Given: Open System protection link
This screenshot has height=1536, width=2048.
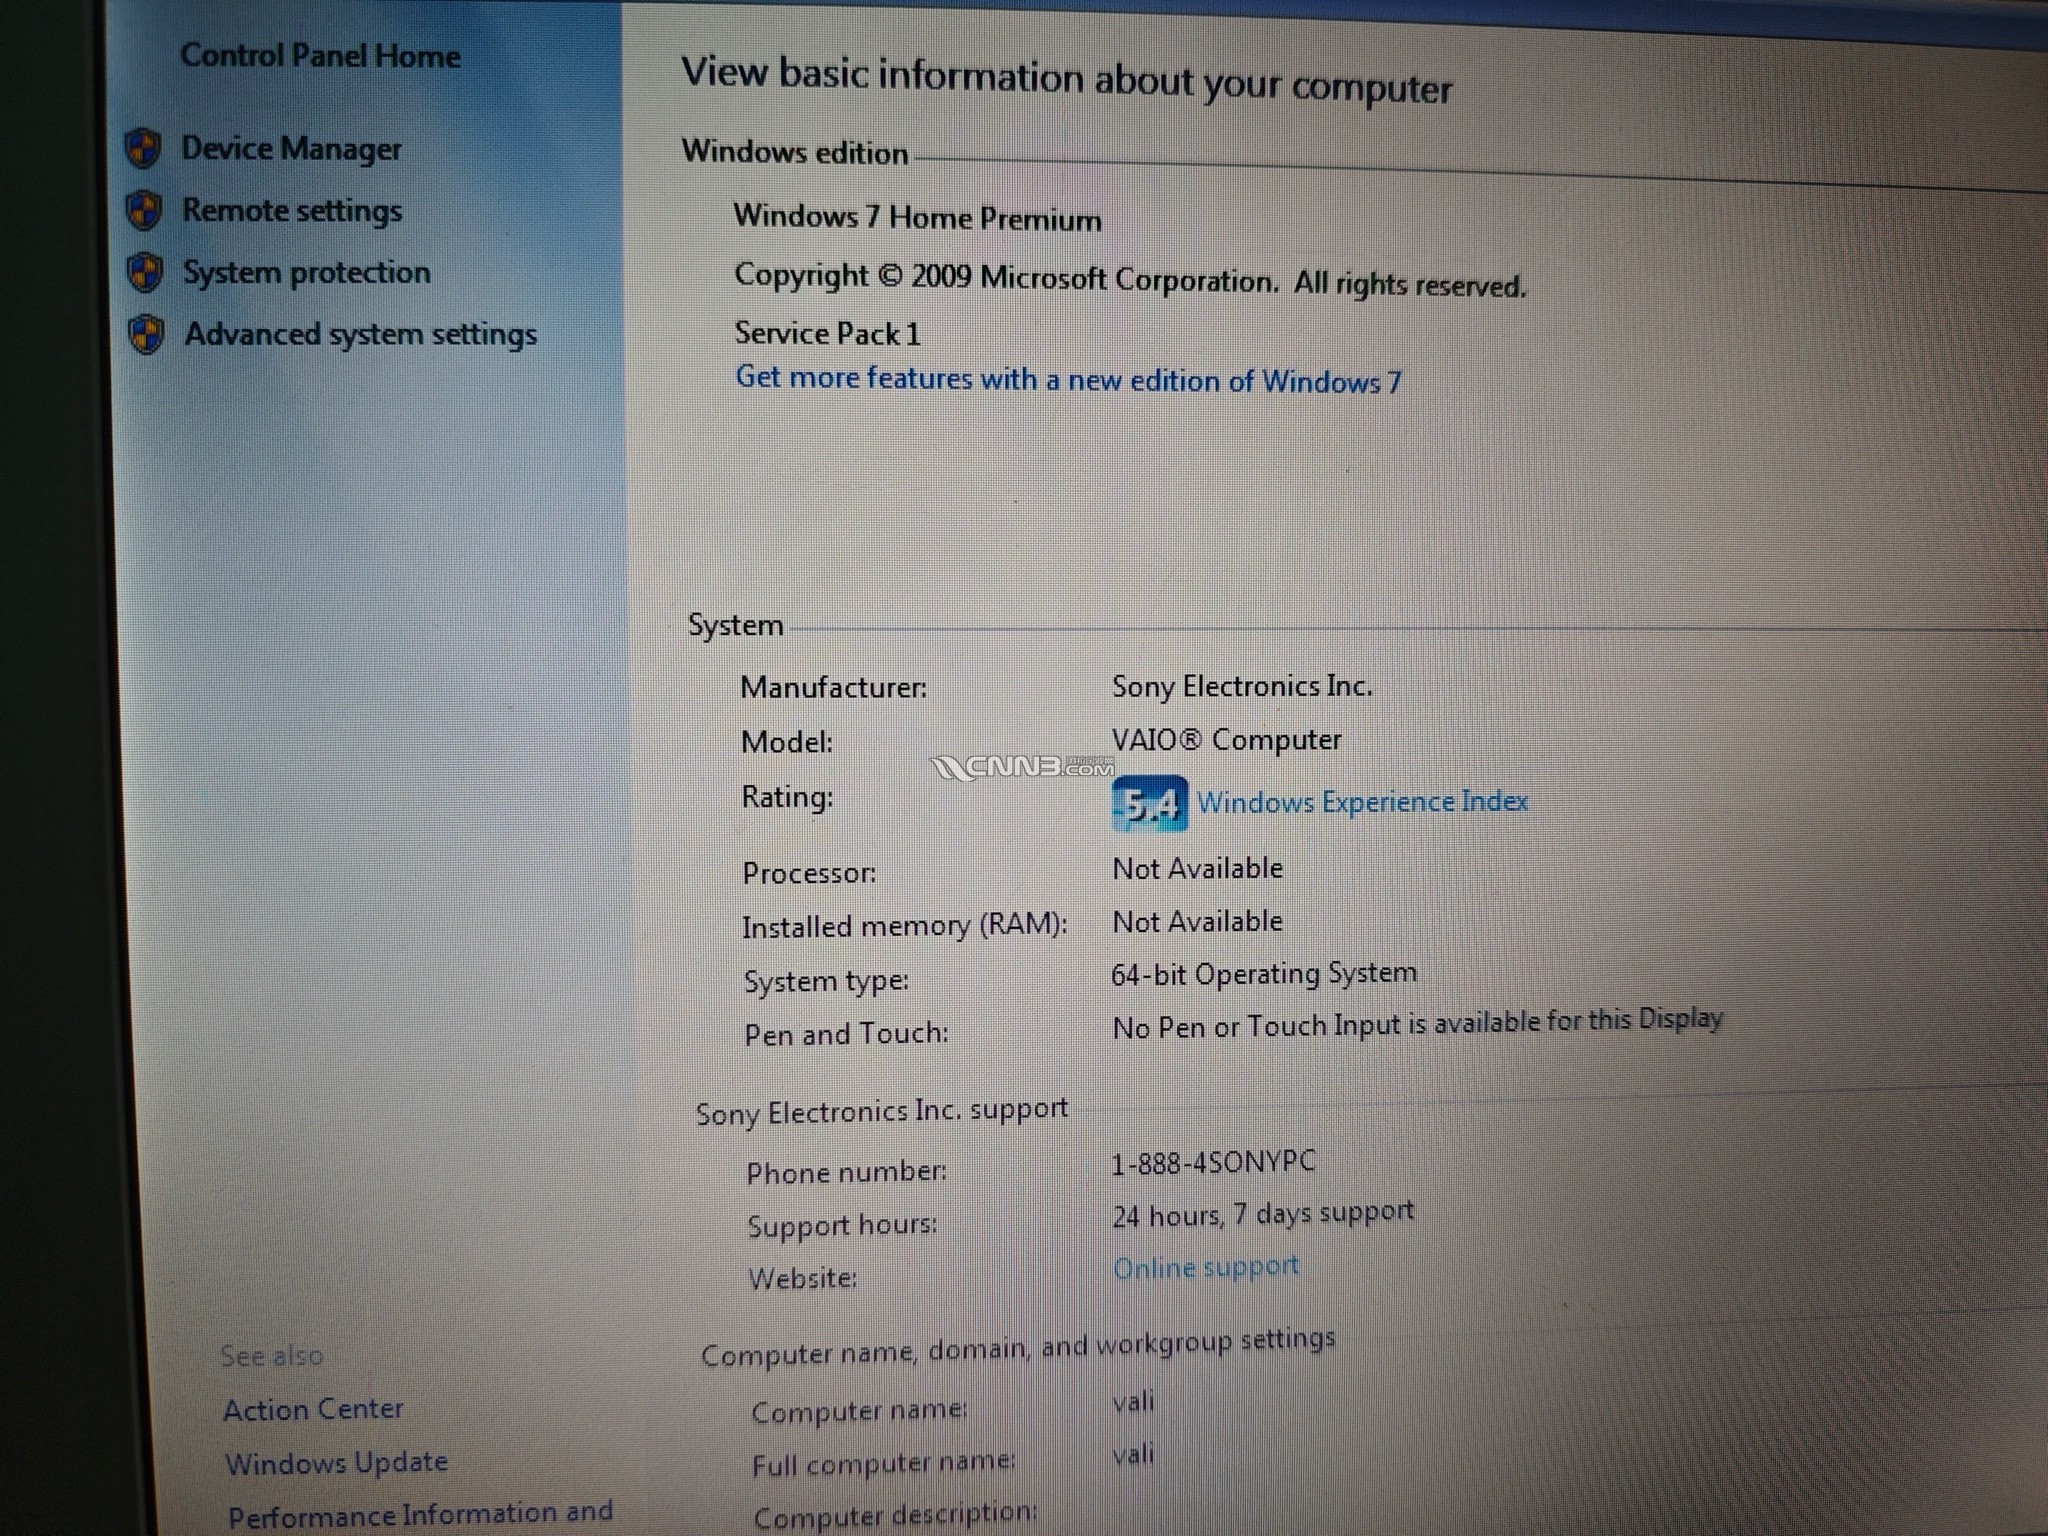Looking at the screenshot, I should pos(306,273).
